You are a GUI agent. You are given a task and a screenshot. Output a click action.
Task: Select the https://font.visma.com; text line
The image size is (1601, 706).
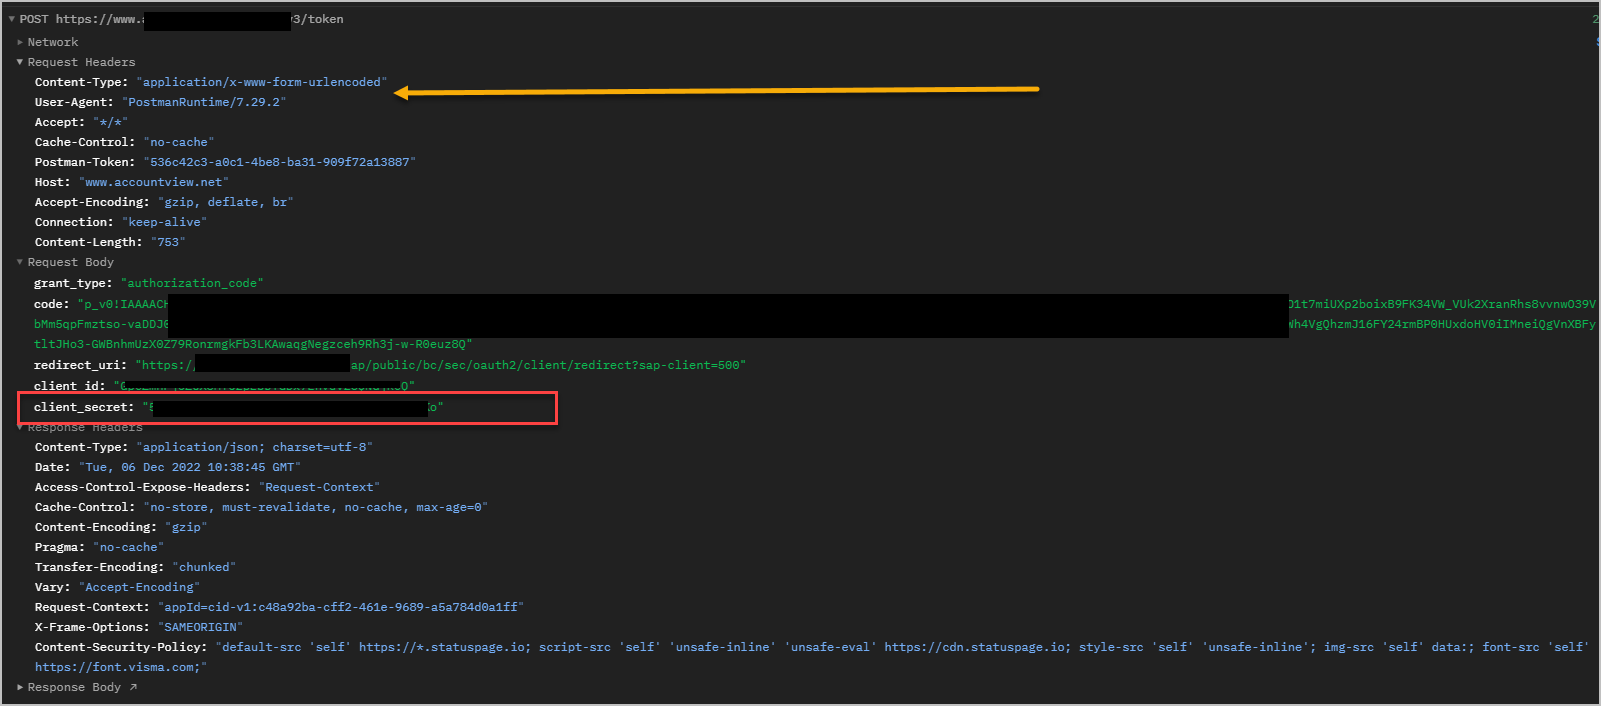tap(120, 667)
